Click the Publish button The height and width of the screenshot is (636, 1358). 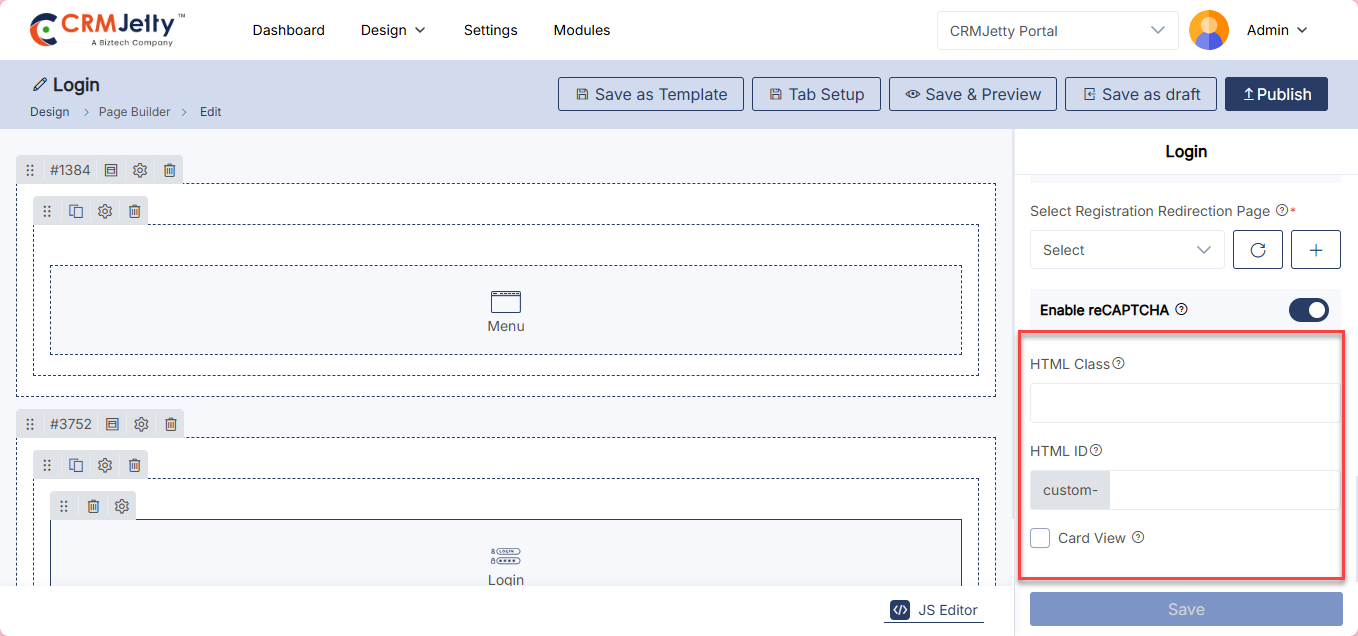[1276, 94]
